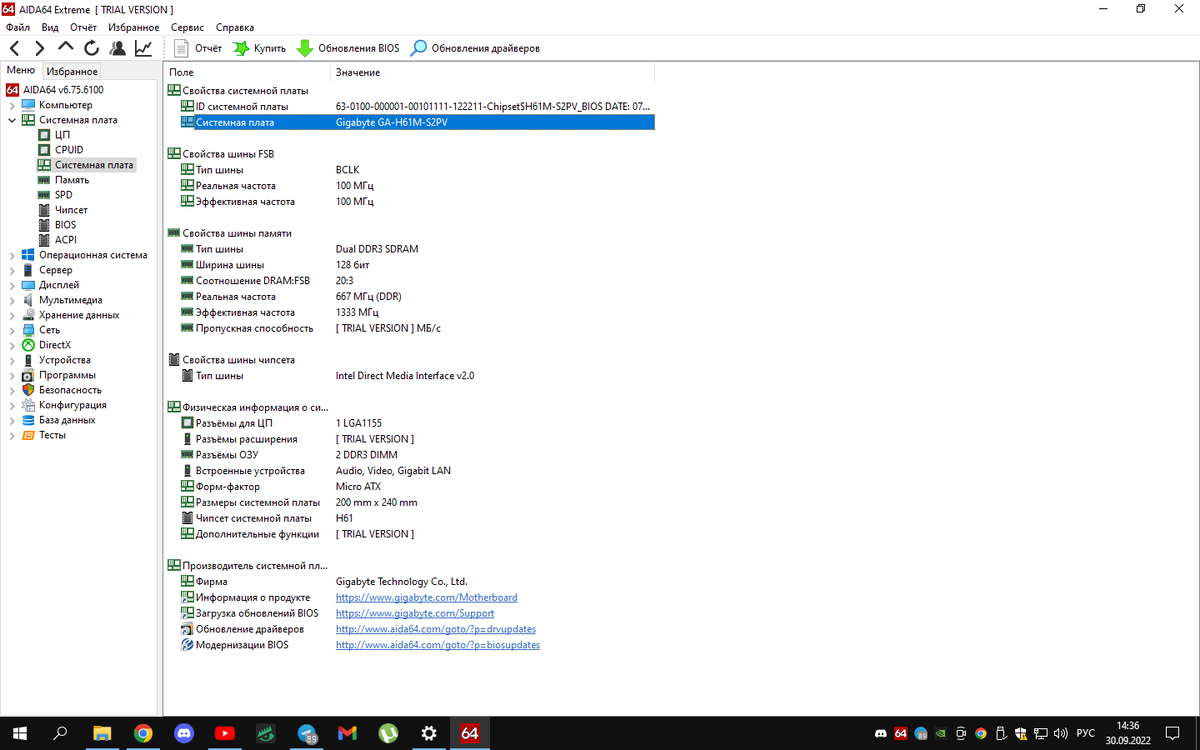Select the Соотношение DRAM:FSB row
1200x750 pixels.
click(x=415, y=281)
